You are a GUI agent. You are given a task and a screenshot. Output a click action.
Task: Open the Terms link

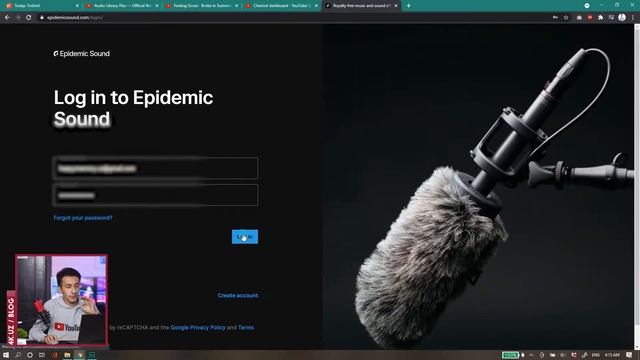[246, 327]
